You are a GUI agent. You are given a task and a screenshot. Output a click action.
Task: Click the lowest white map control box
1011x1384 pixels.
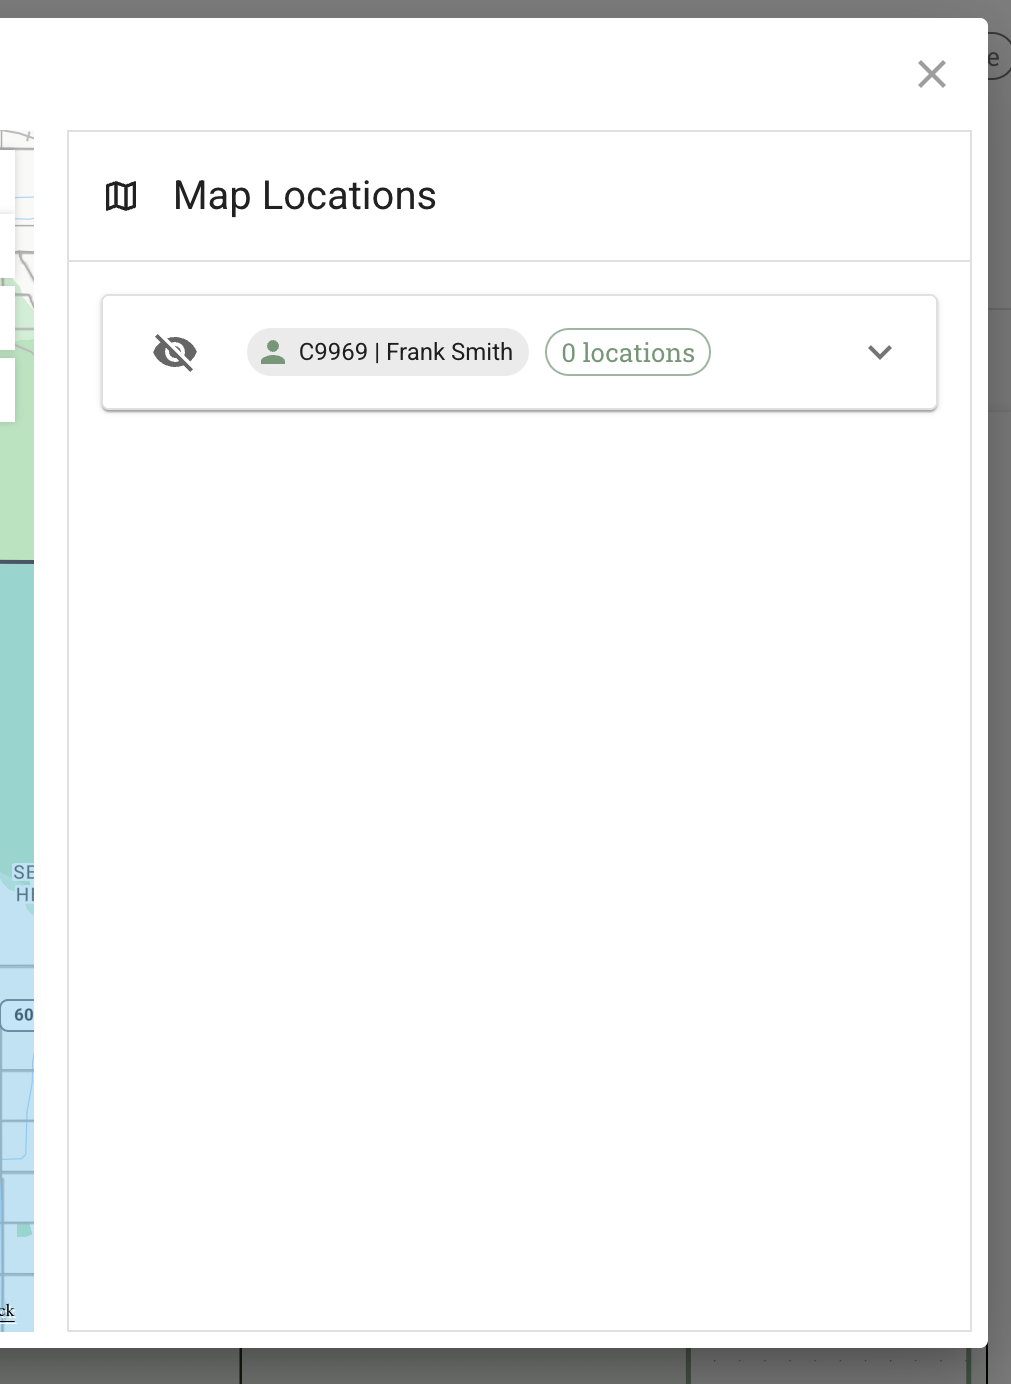7,390
